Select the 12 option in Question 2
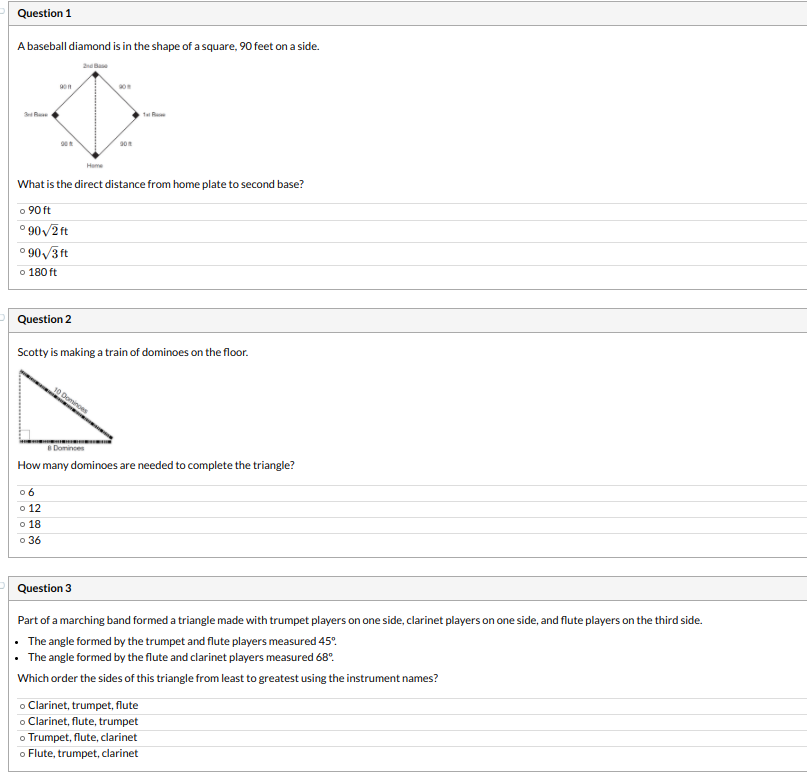 22,507
